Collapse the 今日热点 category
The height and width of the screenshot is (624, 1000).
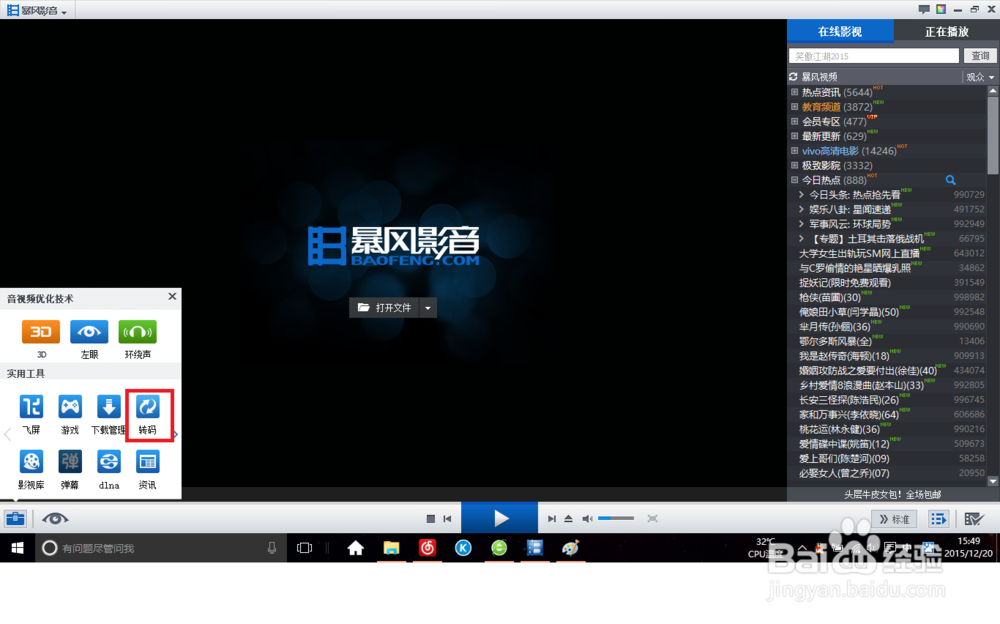[x=795, y=180]
